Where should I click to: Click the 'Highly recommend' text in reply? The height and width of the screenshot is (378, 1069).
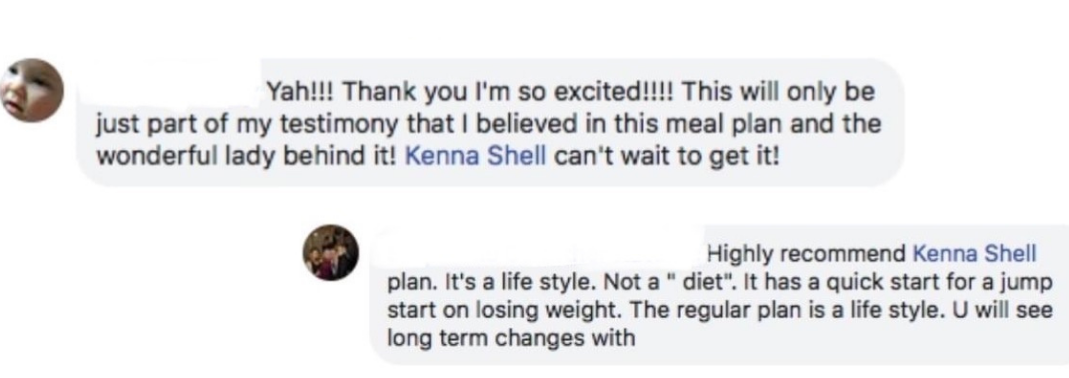click(806, 255)
